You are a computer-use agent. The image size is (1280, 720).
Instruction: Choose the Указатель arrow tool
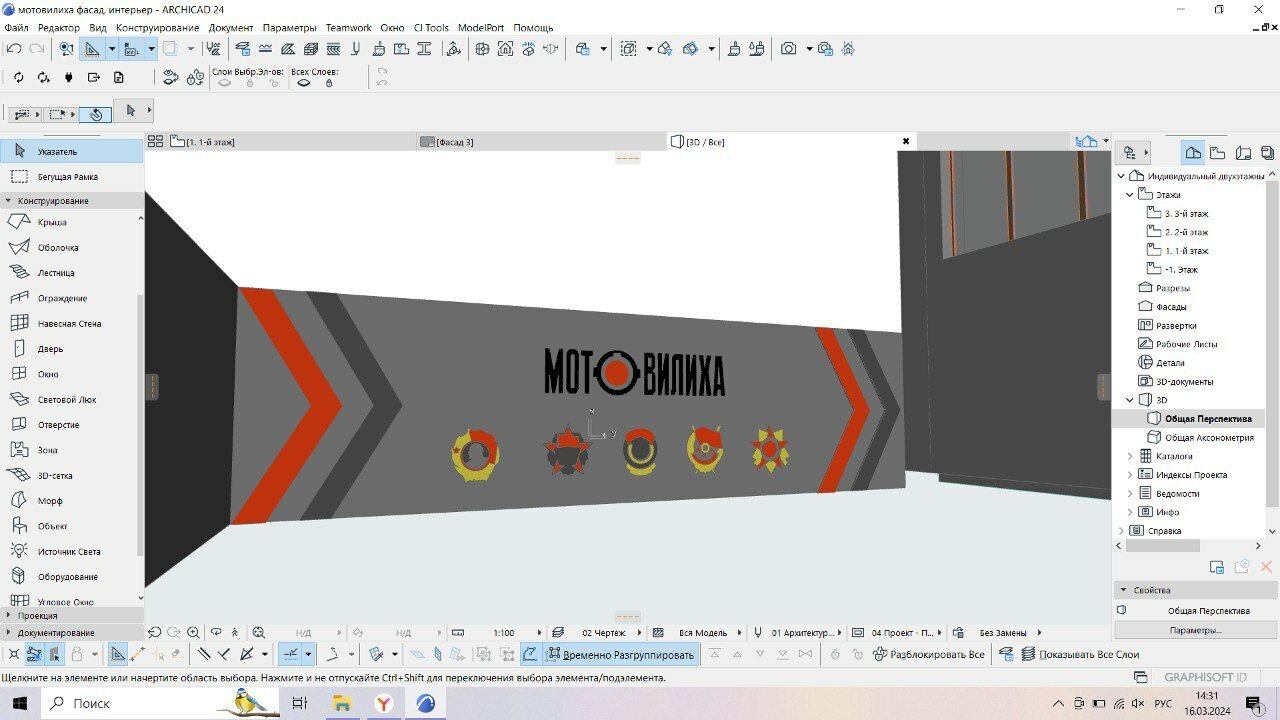[x=71, y=152]
